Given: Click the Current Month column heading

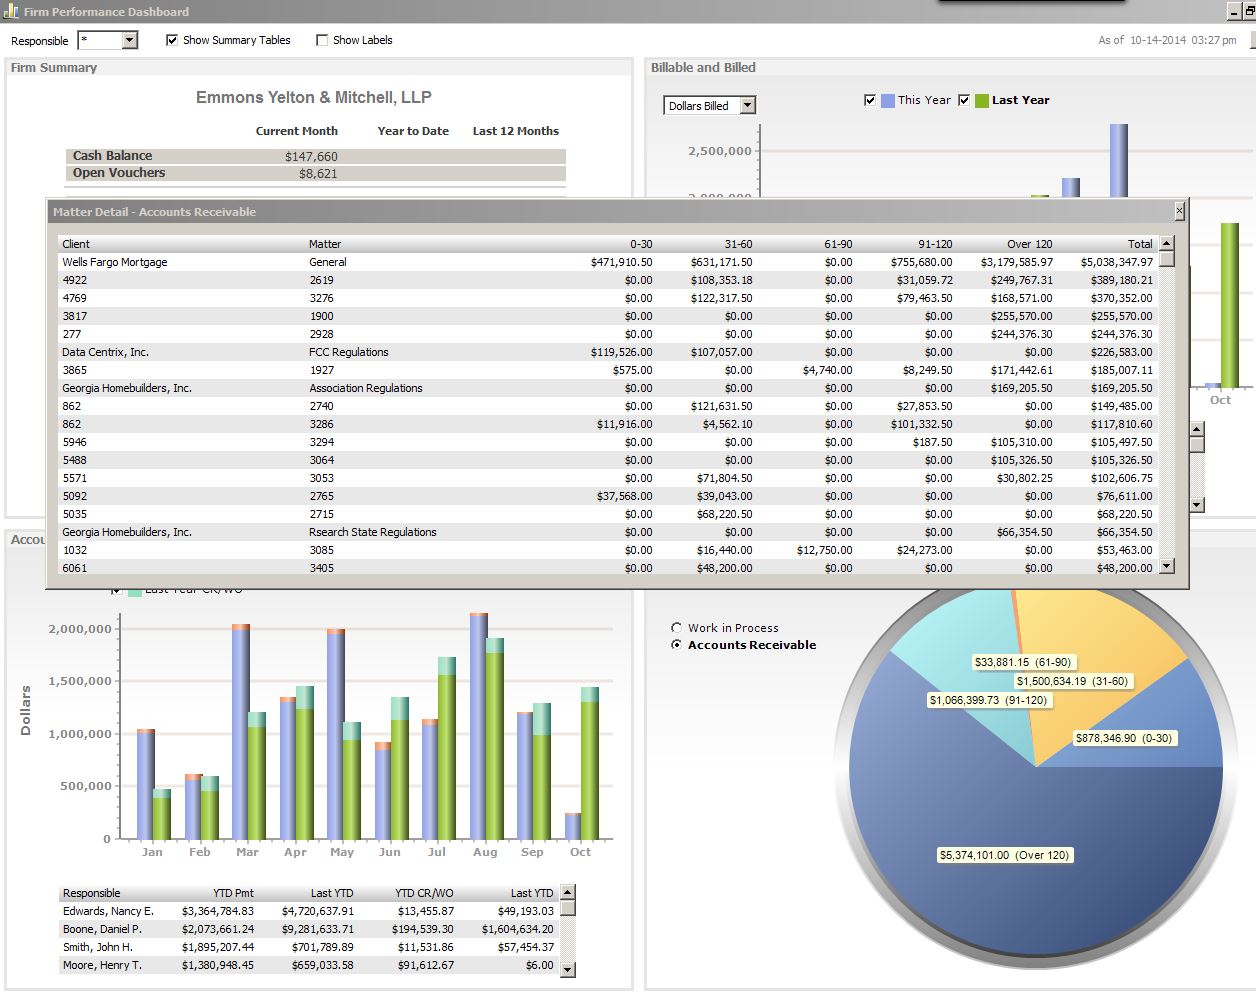Looking at the screenshot, I should click(x=297, y=131).
